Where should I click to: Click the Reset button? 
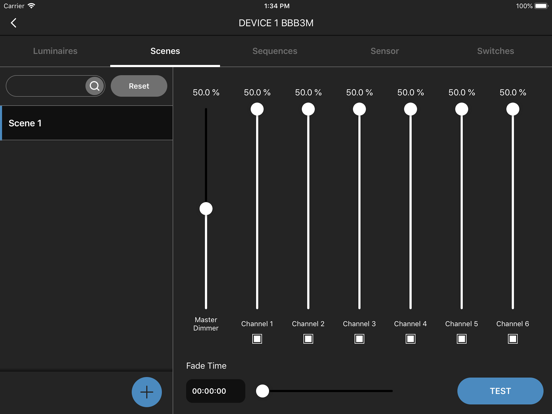pos(139,86)
